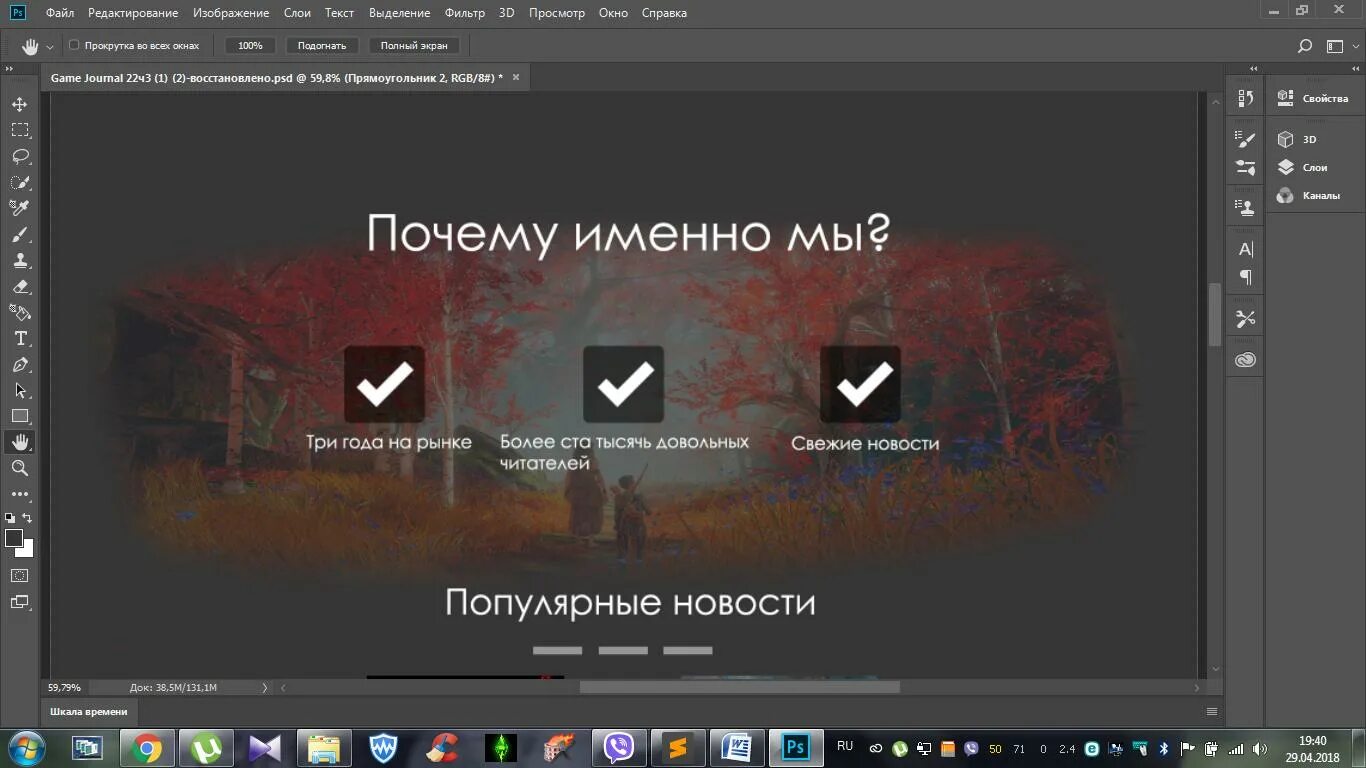
Task: Open the Каналы (Channels) panel
Action: point(1309,196)
